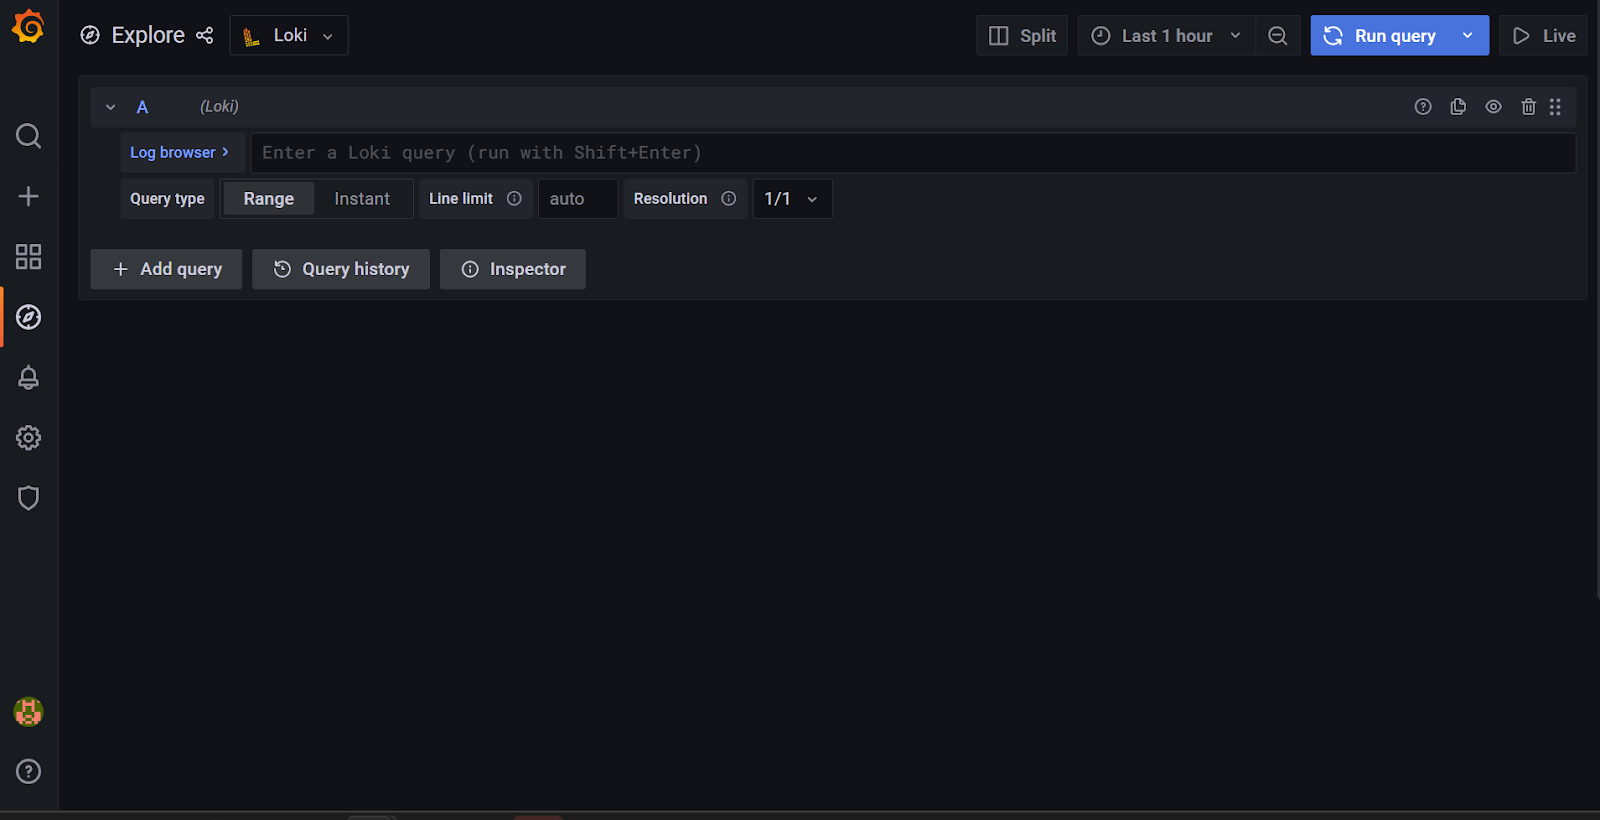This screenshot has width=1600, height=820.
Task: Expand the Resolution 1/1 dropdown
Action: (x=791, y=199)
